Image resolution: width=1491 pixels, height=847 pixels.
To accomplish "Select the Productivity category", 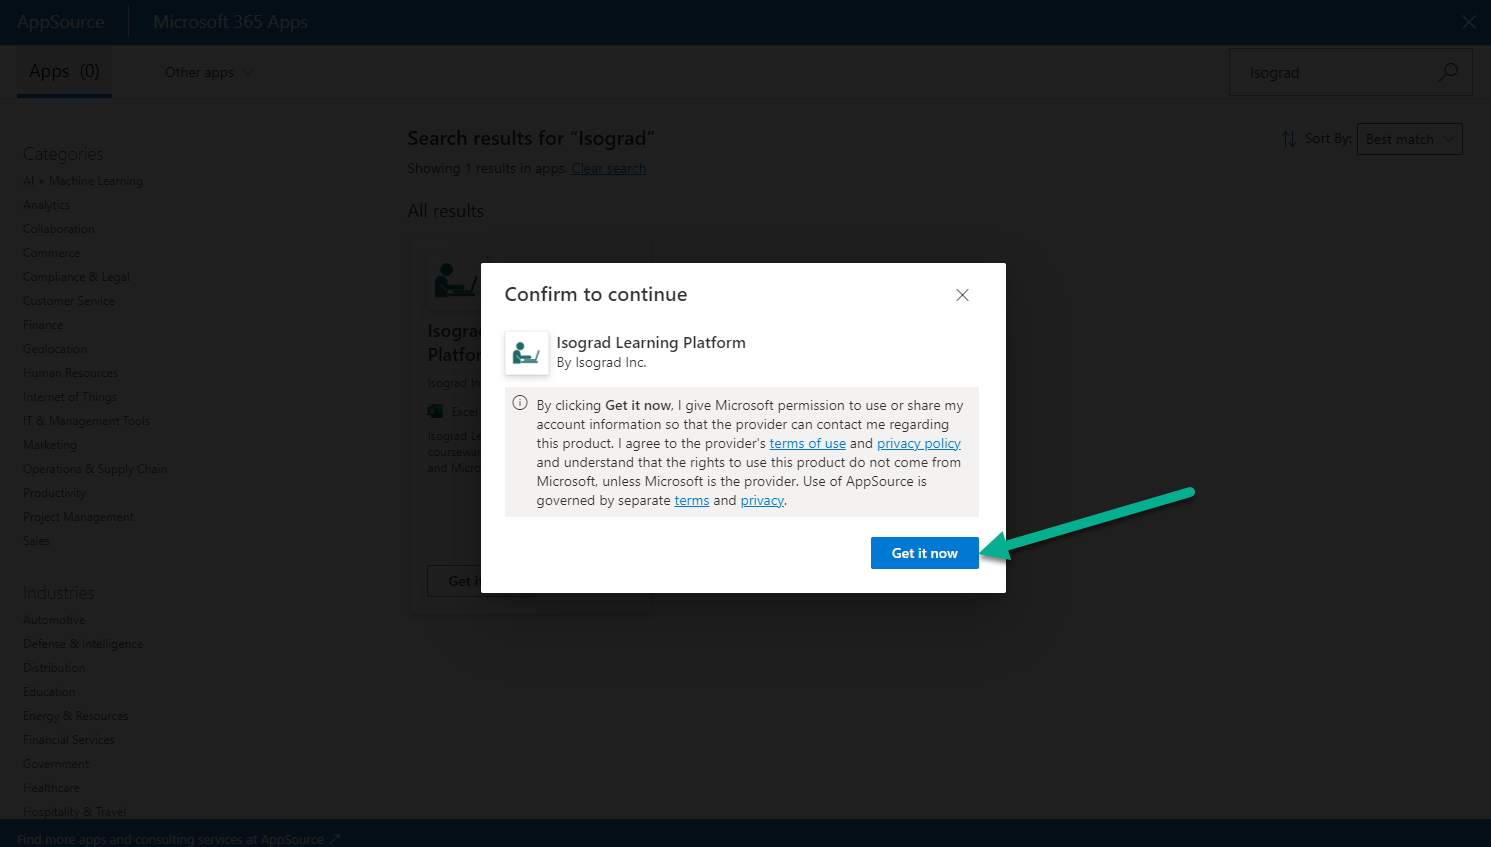I will tap(55, 493).
